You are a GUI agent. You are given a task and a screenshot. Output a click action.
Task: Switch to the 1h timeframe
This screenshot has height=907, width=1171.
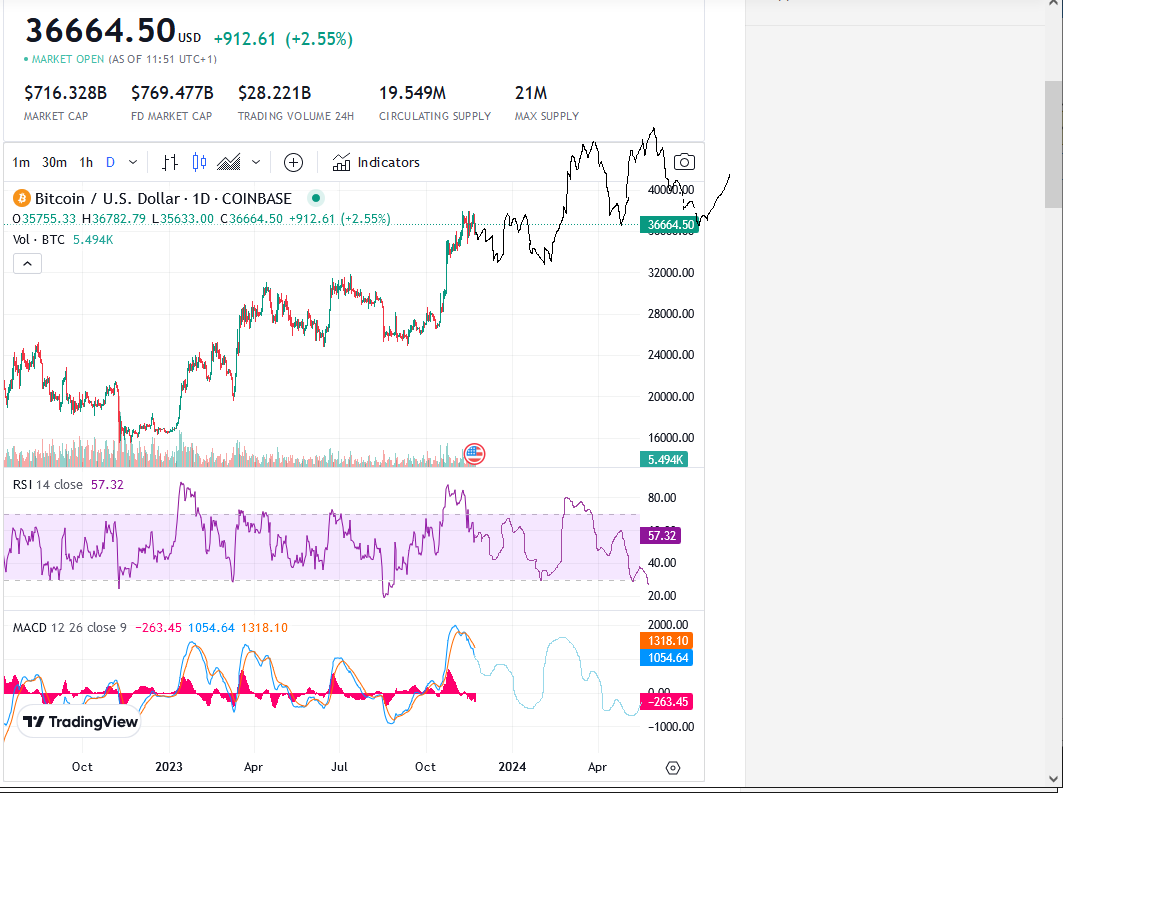(87, 162)
